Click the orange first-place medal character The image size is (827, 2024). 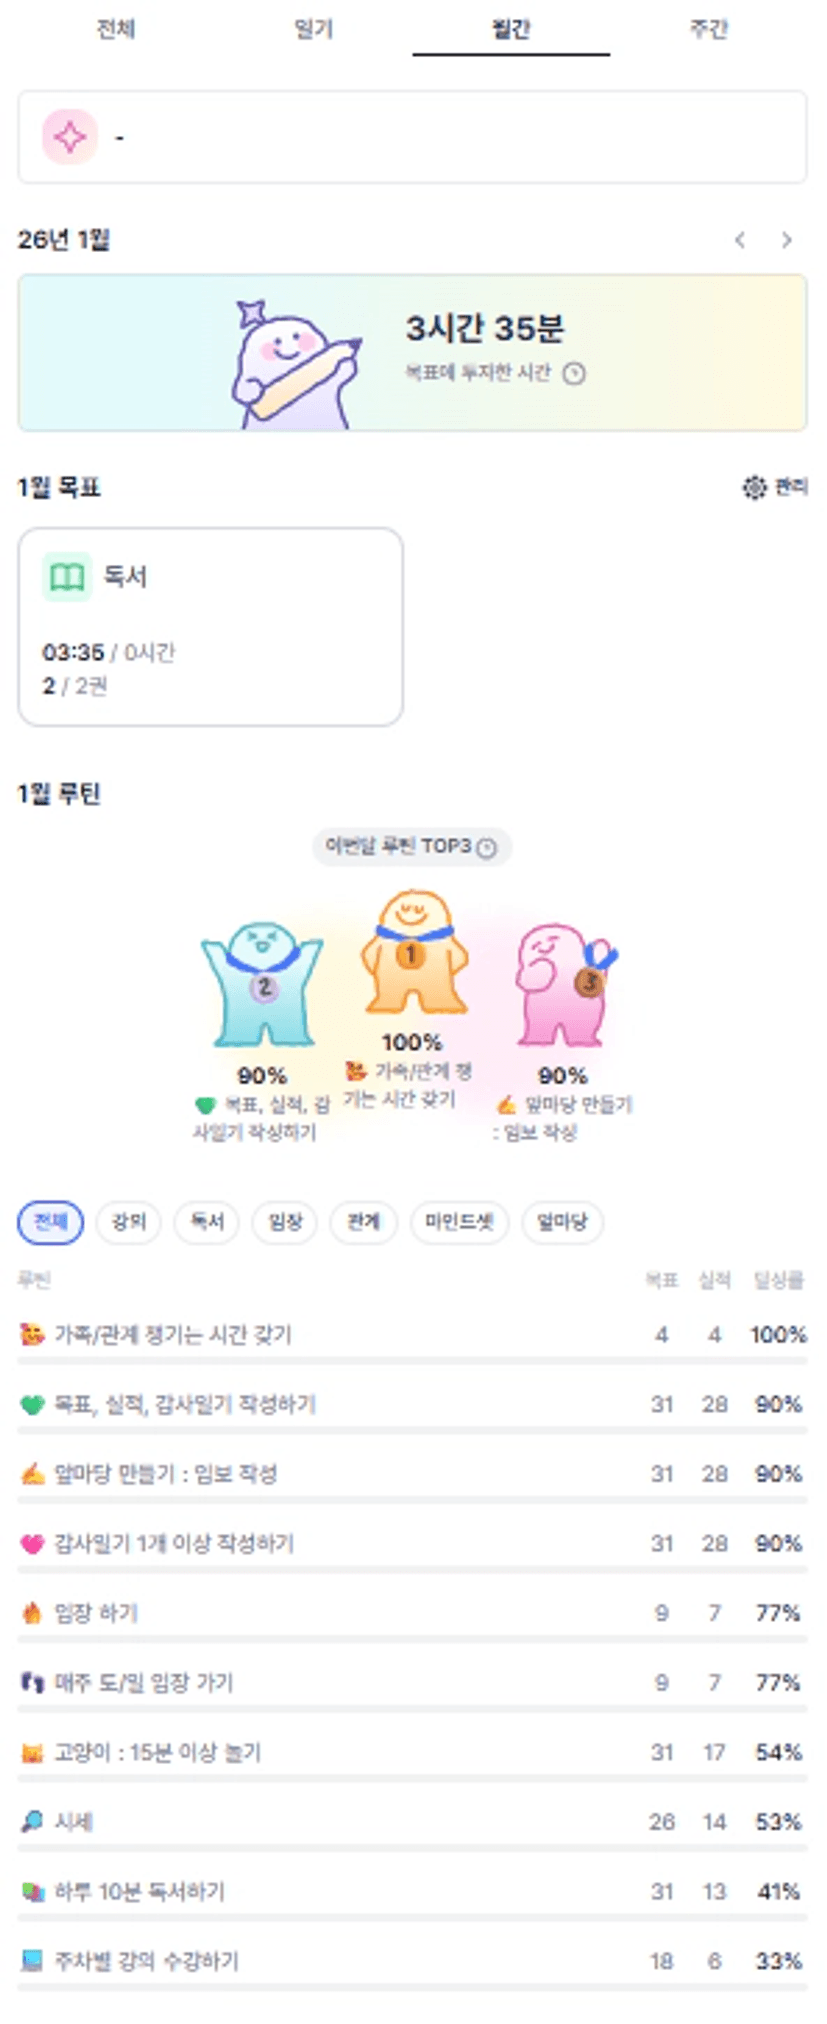pos(413,954)
